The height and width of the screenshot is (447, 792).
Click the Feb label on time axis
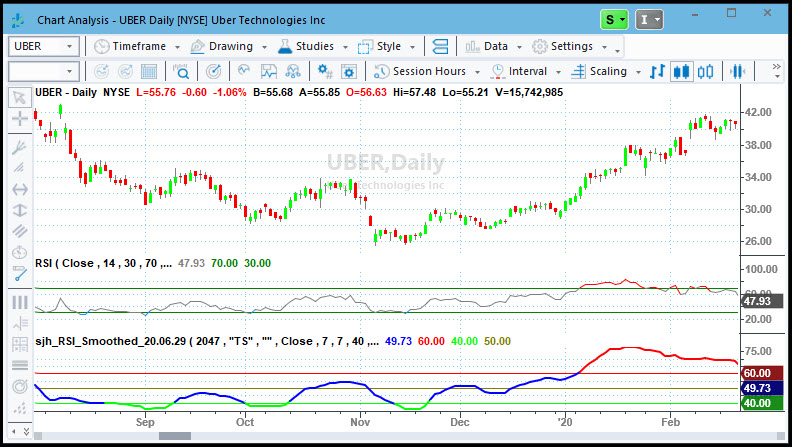pyautogui.click(x=670, y=422)
